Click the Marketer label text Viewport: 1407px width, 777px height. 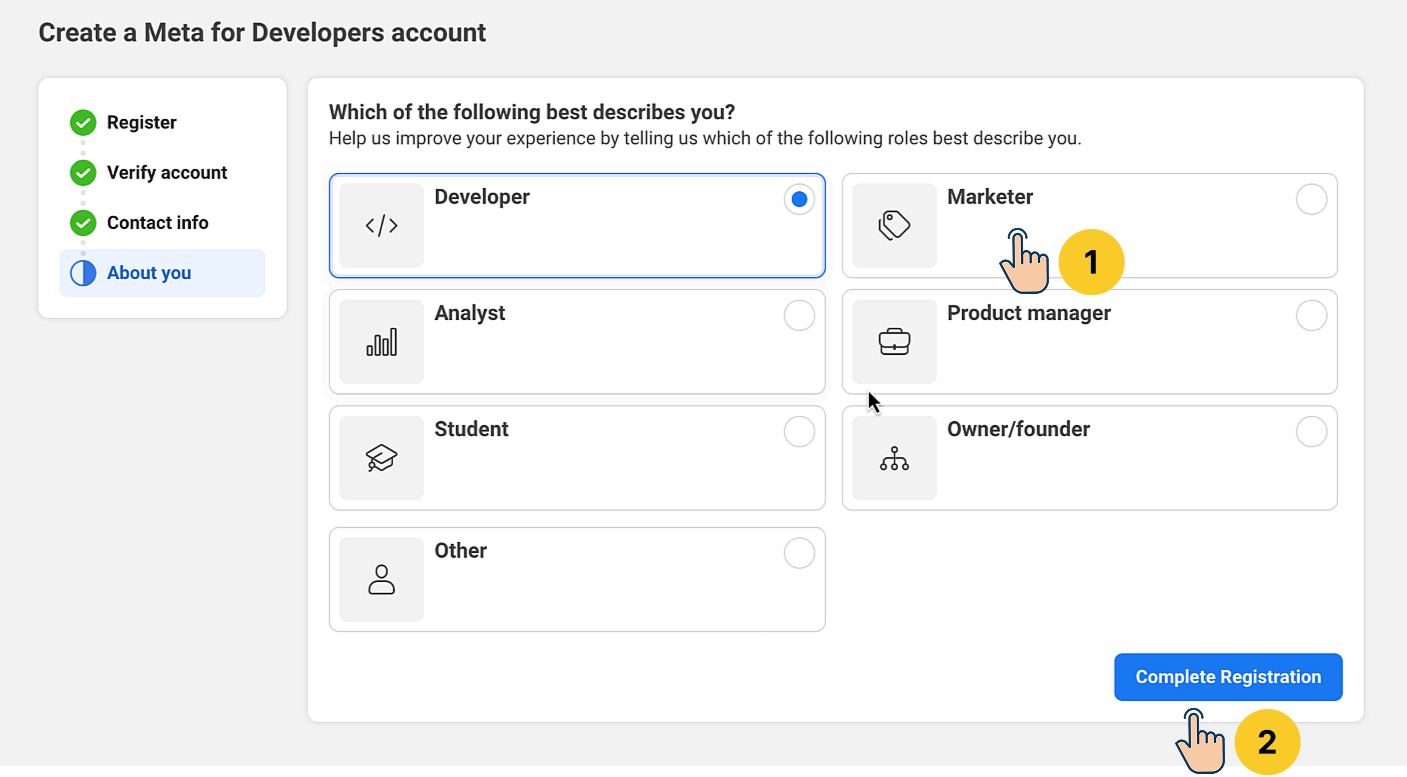tap(990, 197)
